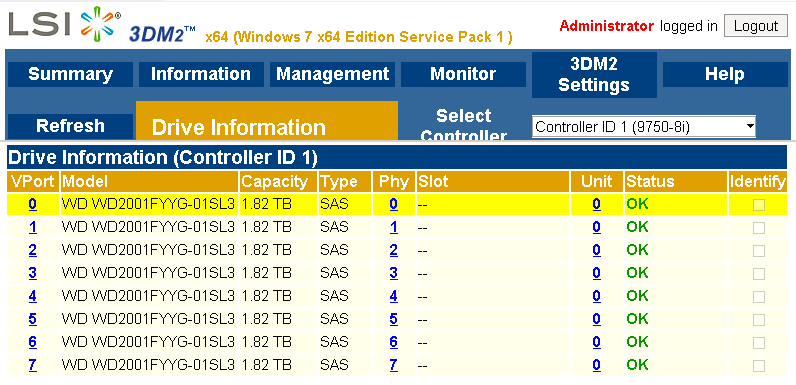Open the Select Controller dropdown
This screenshot has width=796, height=385.
644,127
